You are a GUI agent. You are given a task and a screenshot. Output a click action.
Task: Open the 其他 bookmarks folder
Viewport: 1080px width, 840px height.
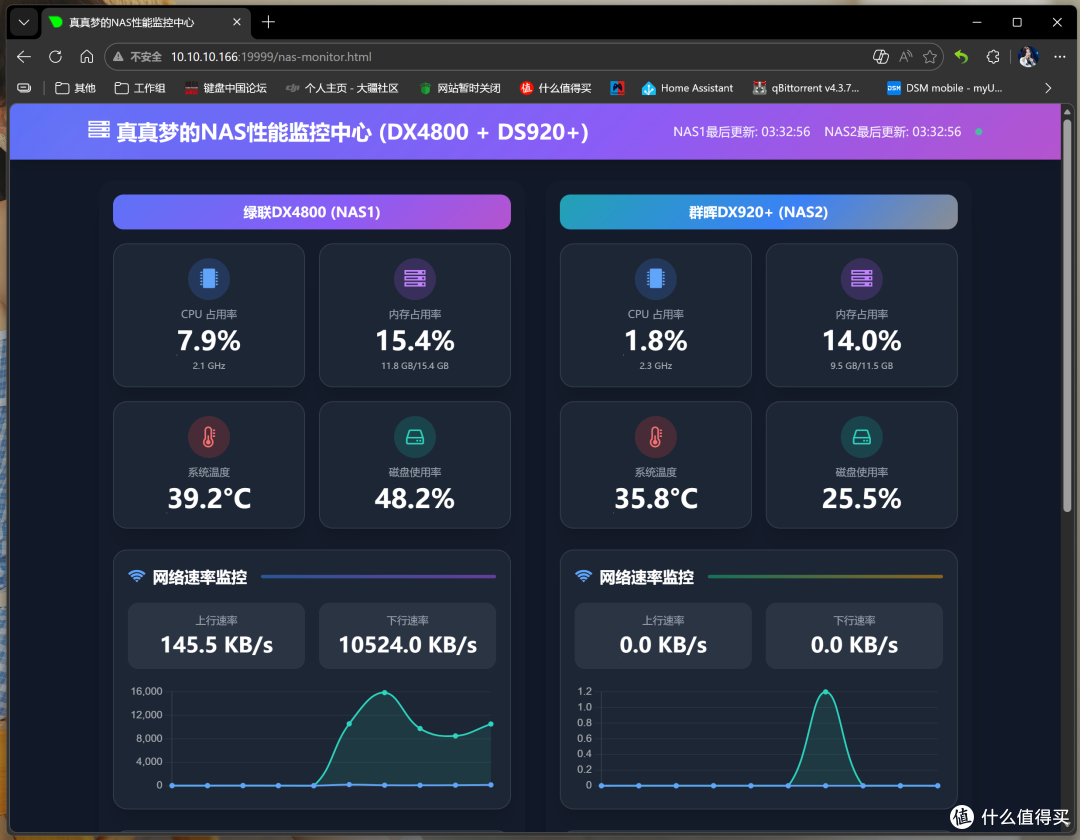75,88
